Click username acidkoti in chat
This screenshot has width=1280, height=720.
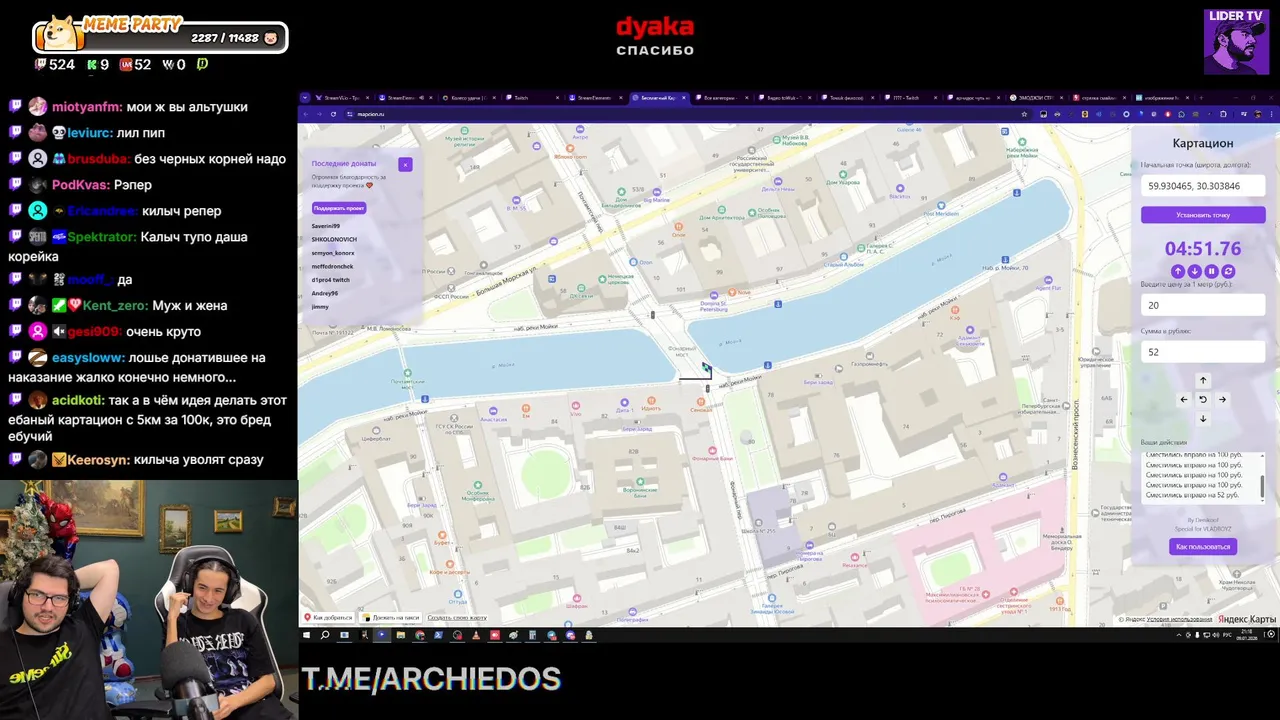77,400
